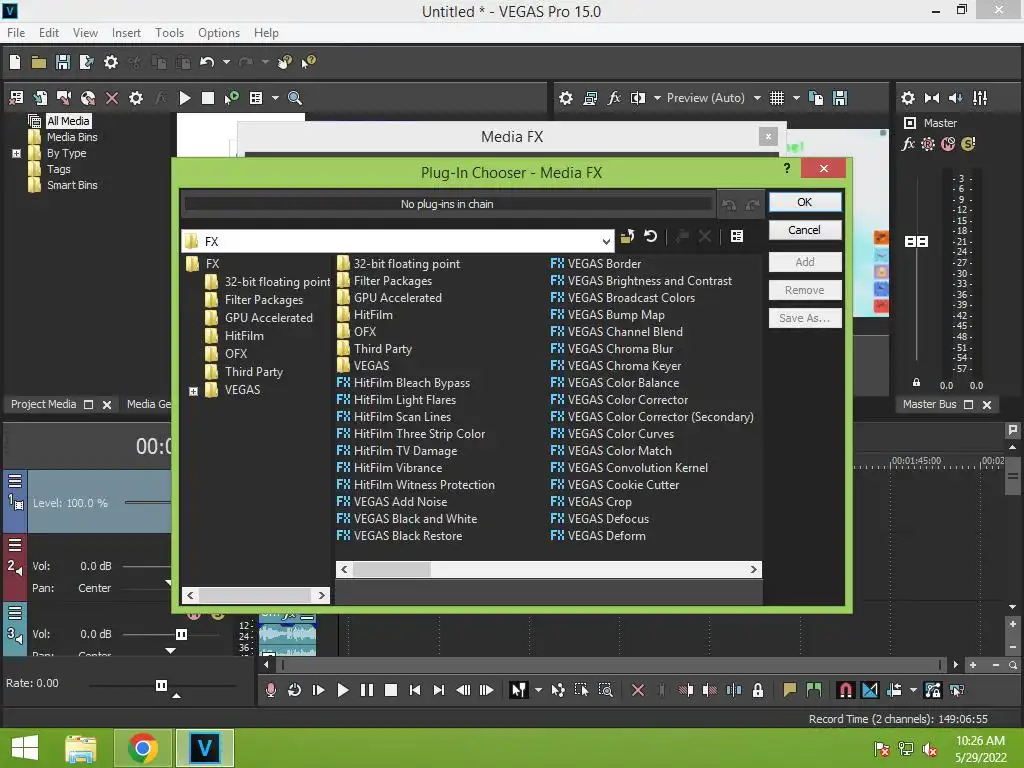Start recording with microphone icon
The image size is (1024, 768).
[x=270, y=690]
